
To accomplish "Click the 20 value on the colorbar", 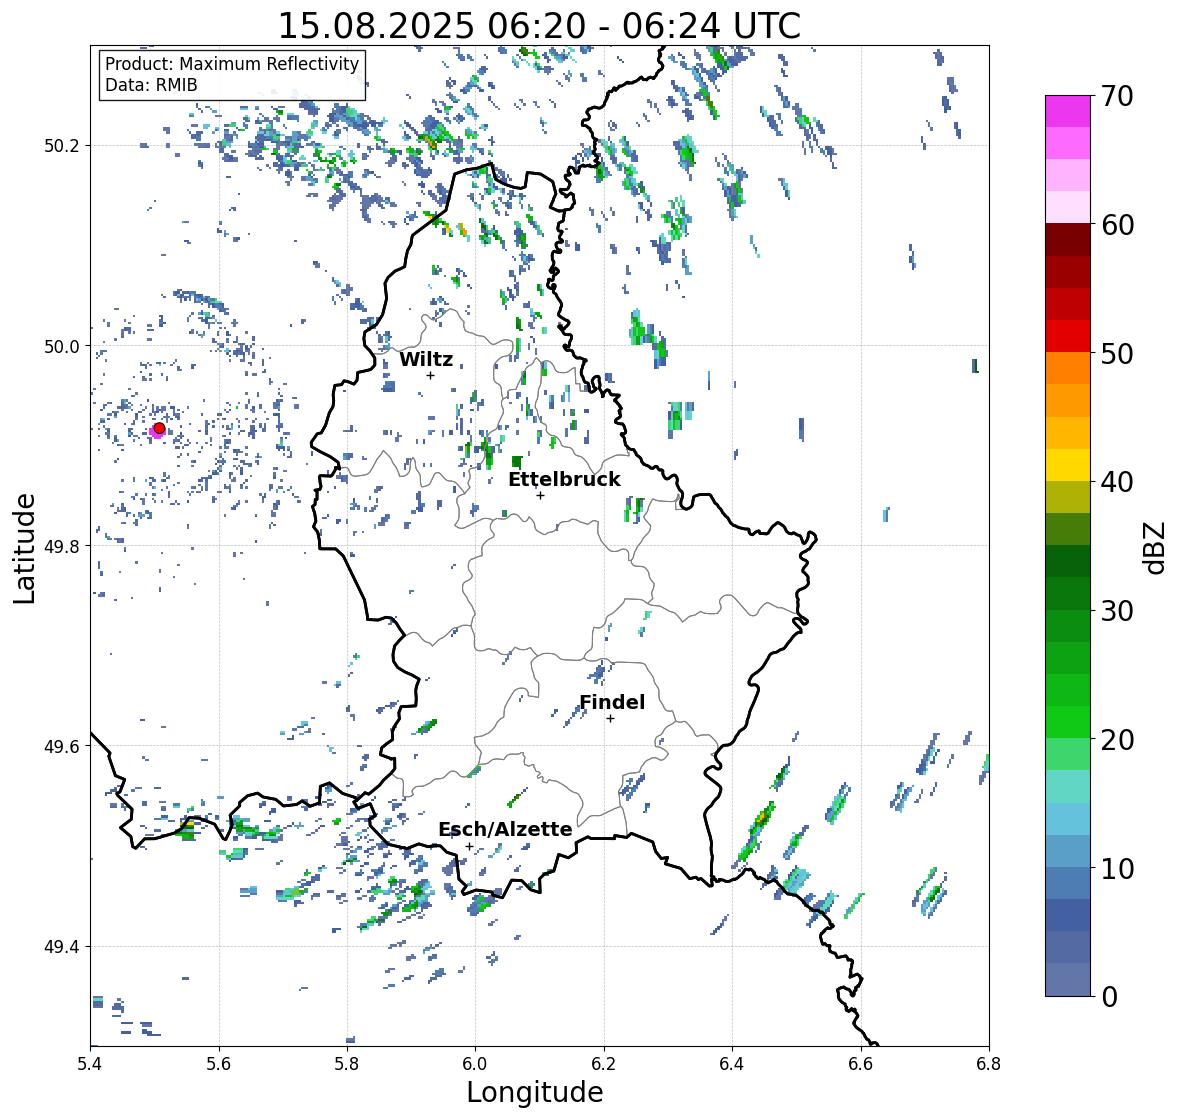I will point(1117,740).
